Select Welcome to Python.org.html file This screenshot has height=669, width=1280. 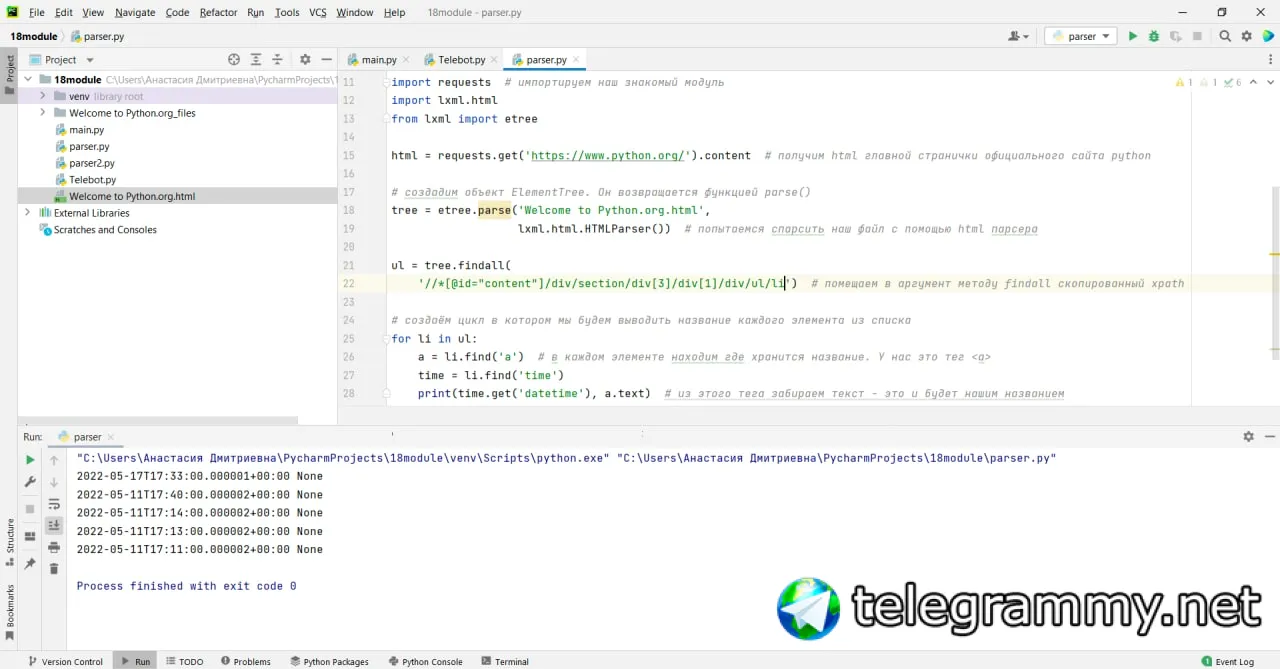(131, 196)
